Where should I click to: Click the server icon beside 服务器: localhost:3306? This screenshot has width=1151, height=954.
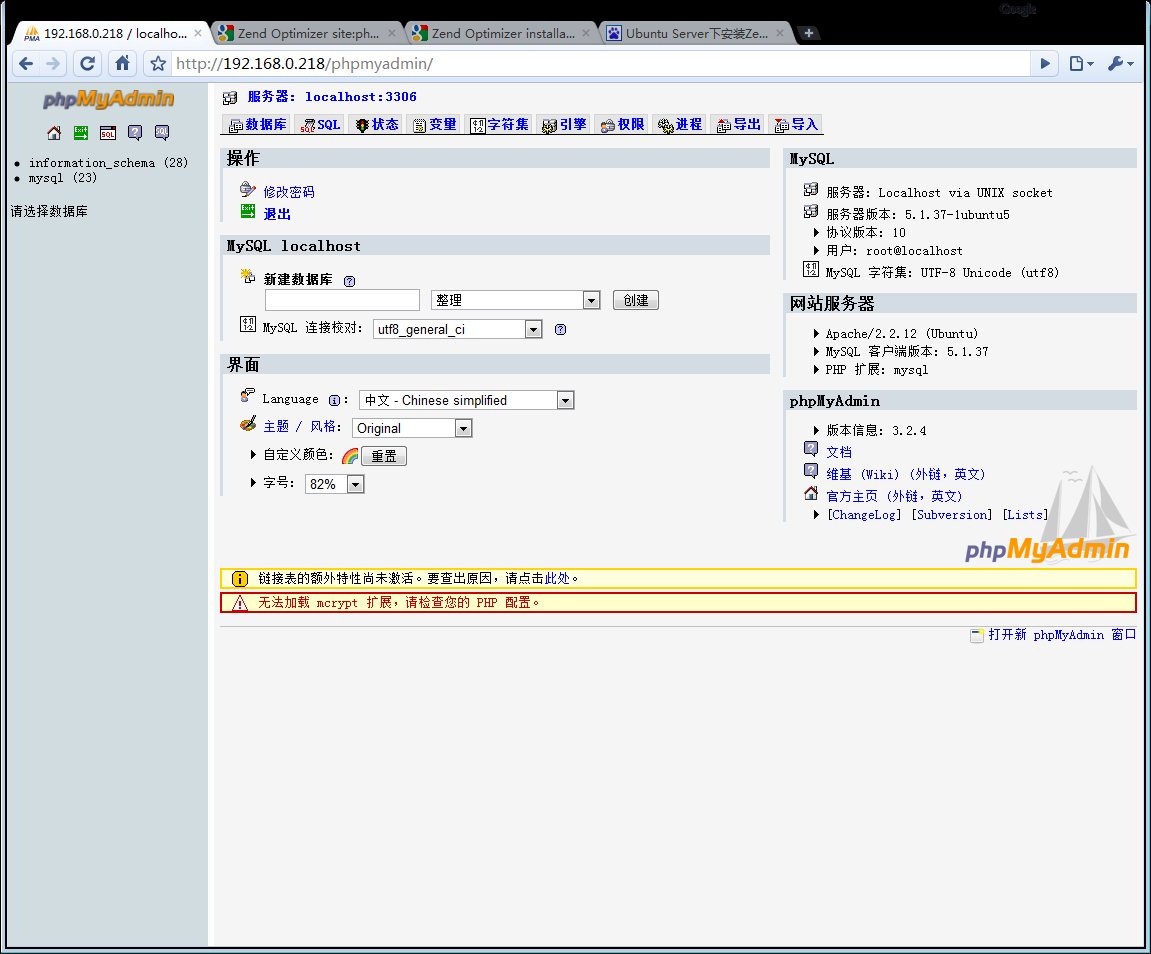(x=230, y=97)
